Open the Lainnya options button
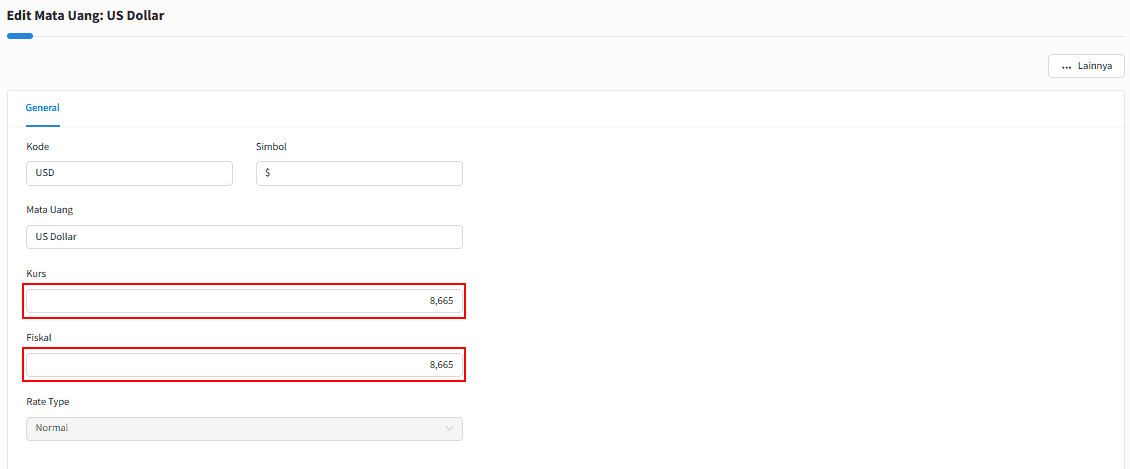 1086,66
